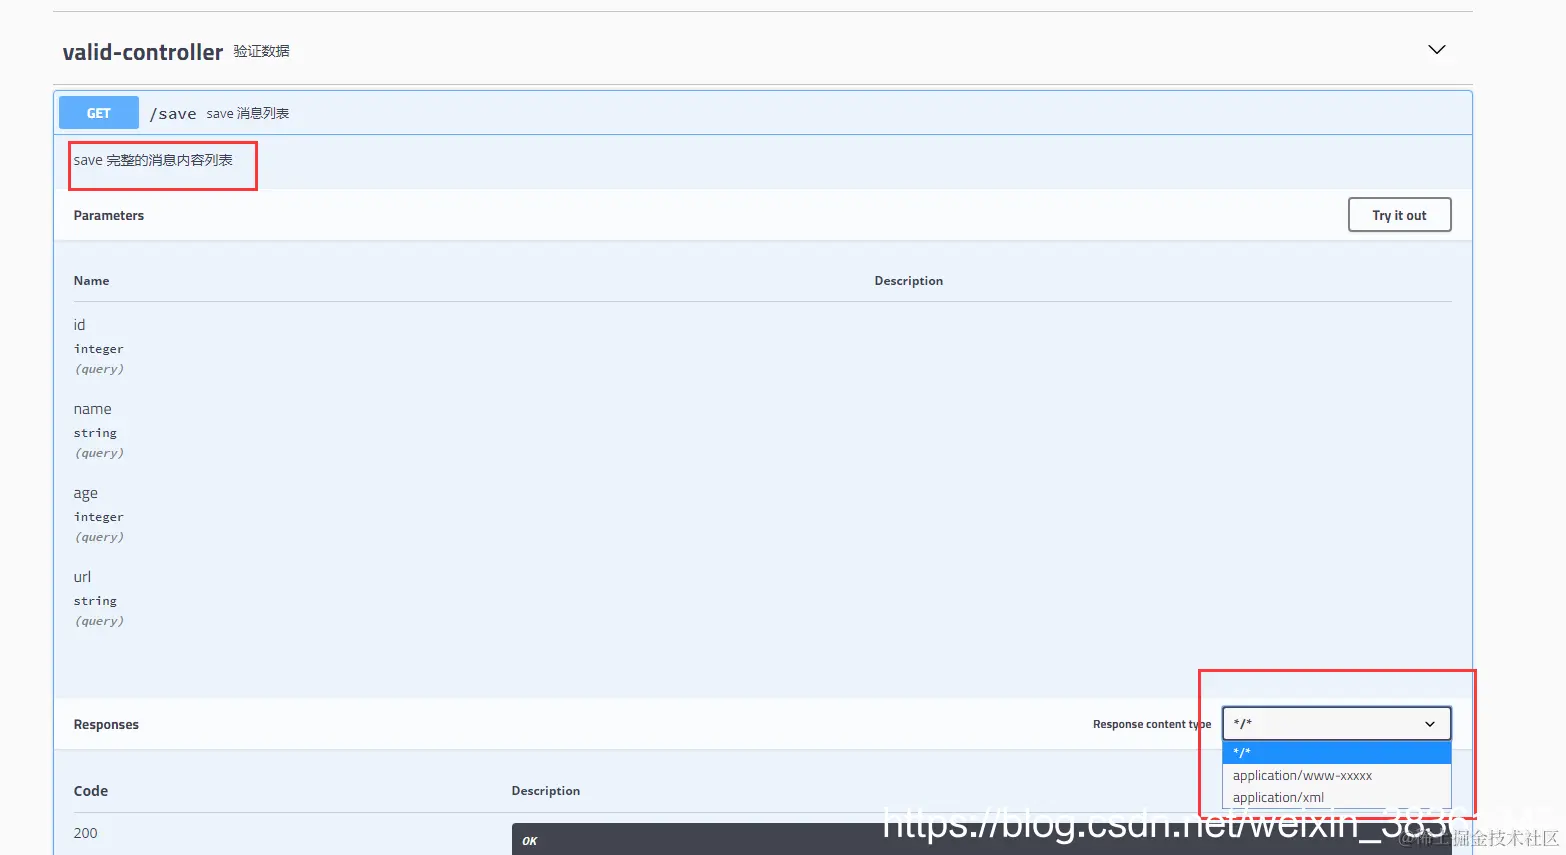Open the Response content type dropdown
Viewport: 1566px width, 855px height.
[x=1336, y=724]
